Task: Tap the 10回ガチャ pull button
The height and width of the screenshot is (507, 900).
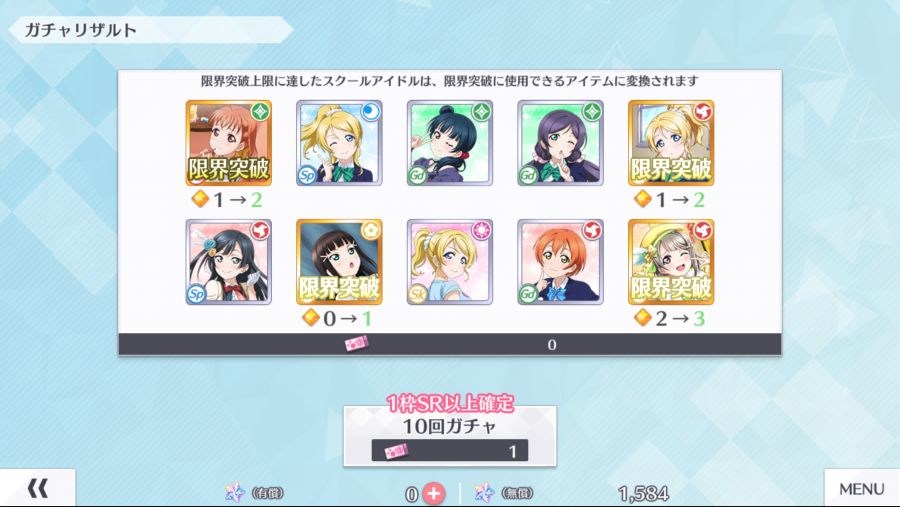Action: coord(449,436)
